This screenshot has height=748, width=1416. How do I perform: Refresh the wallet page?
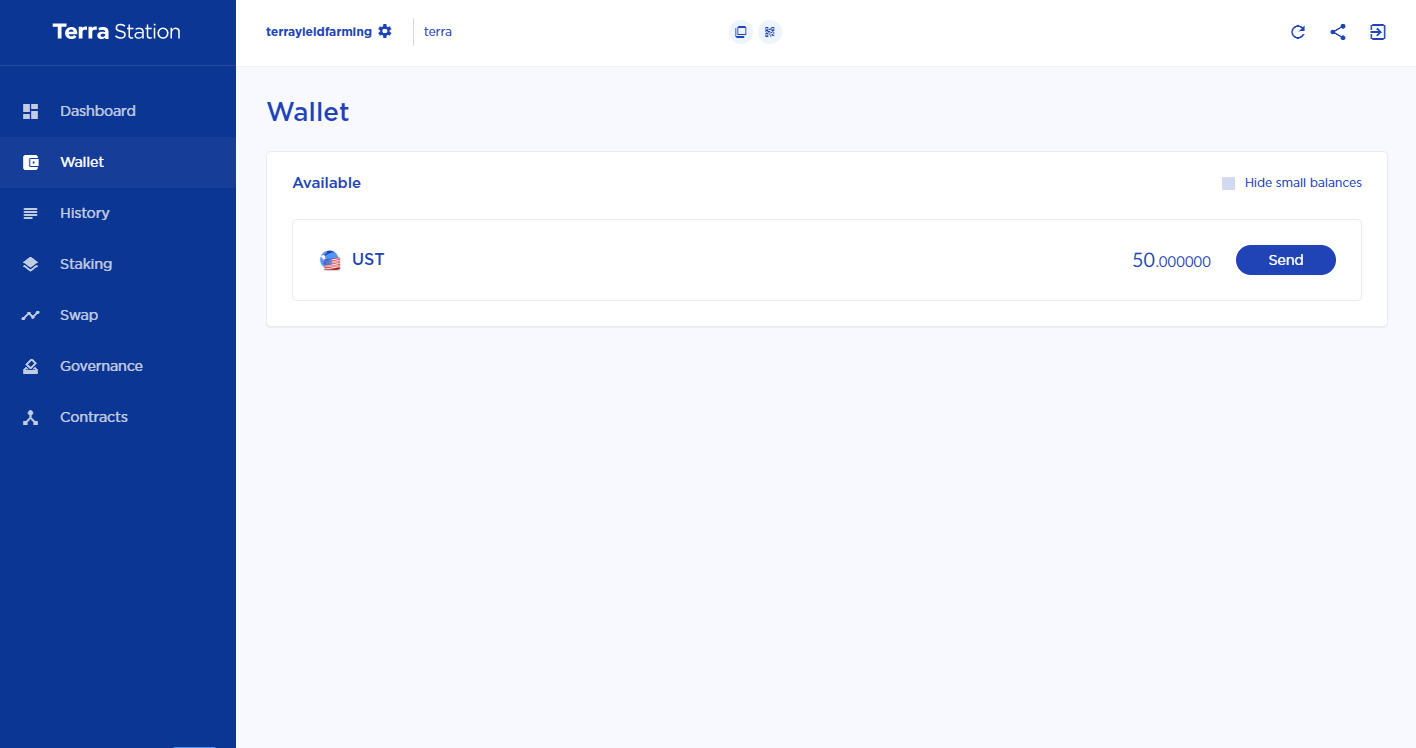pos(1298,32)
